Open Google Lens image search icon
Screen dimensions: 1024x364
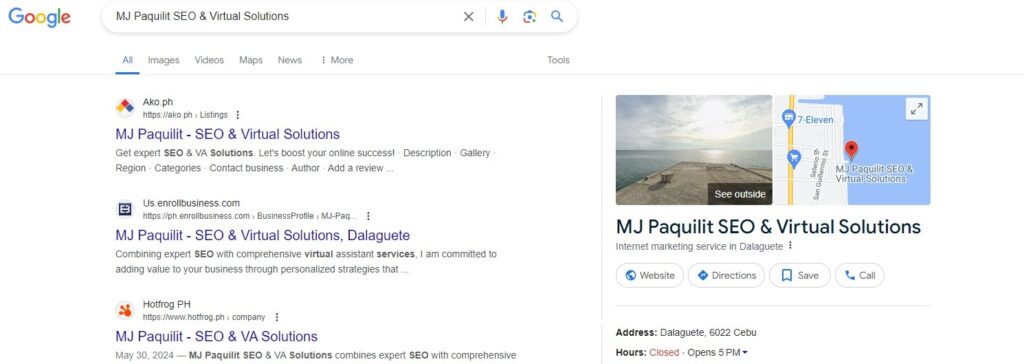tap(530, 16)
